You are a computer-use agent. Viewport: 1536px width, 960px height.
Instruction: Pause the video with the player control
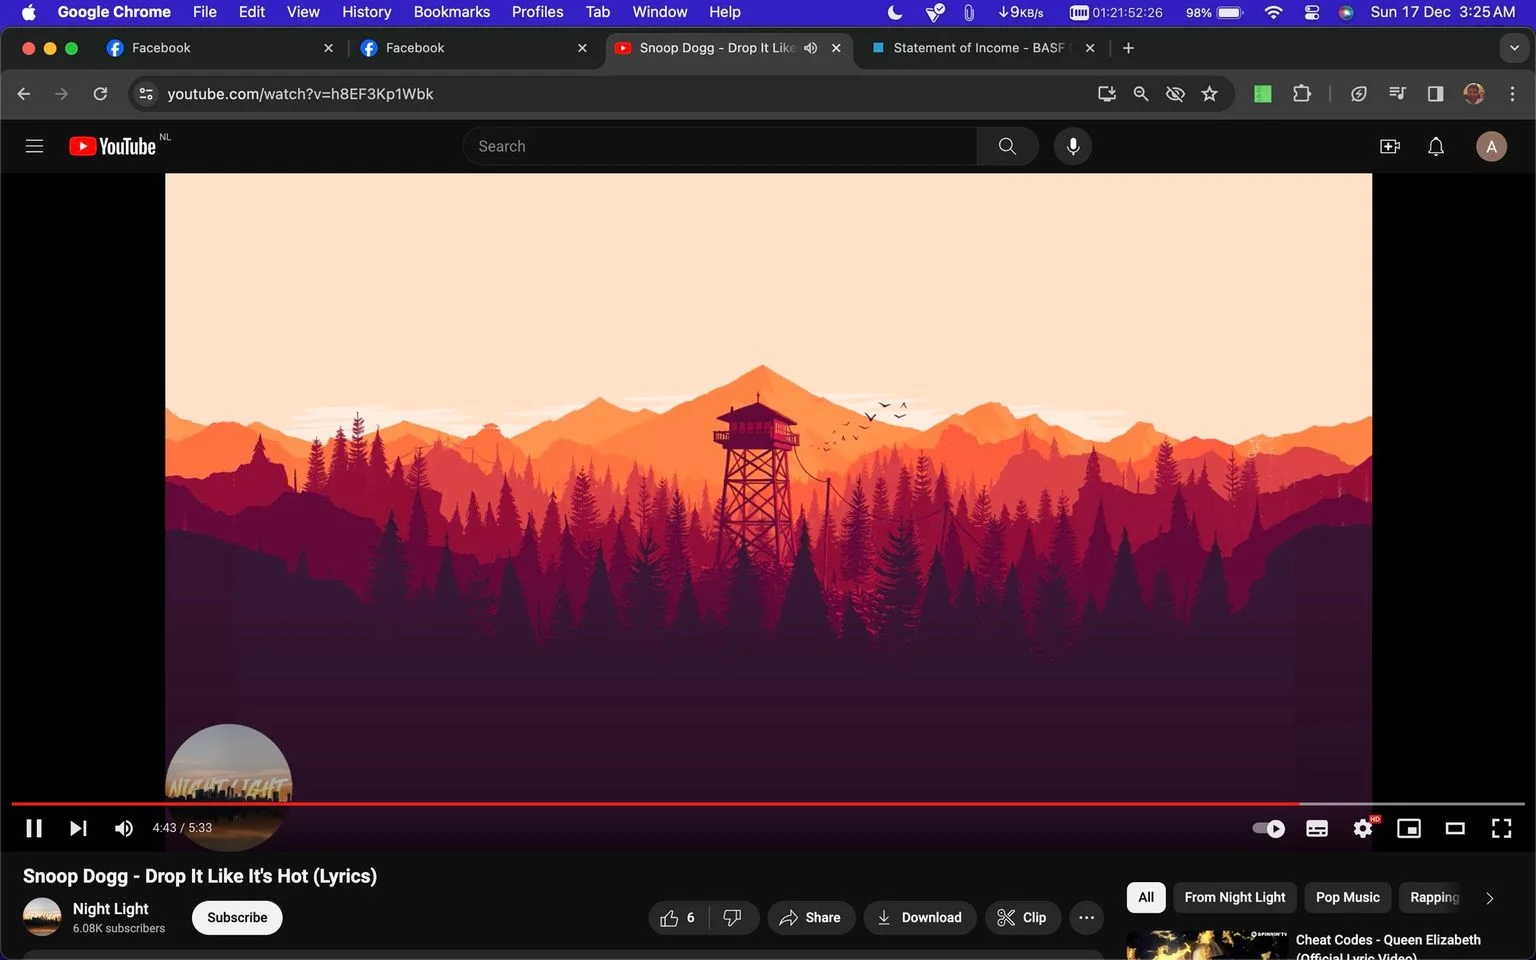[x=34, y=828]
